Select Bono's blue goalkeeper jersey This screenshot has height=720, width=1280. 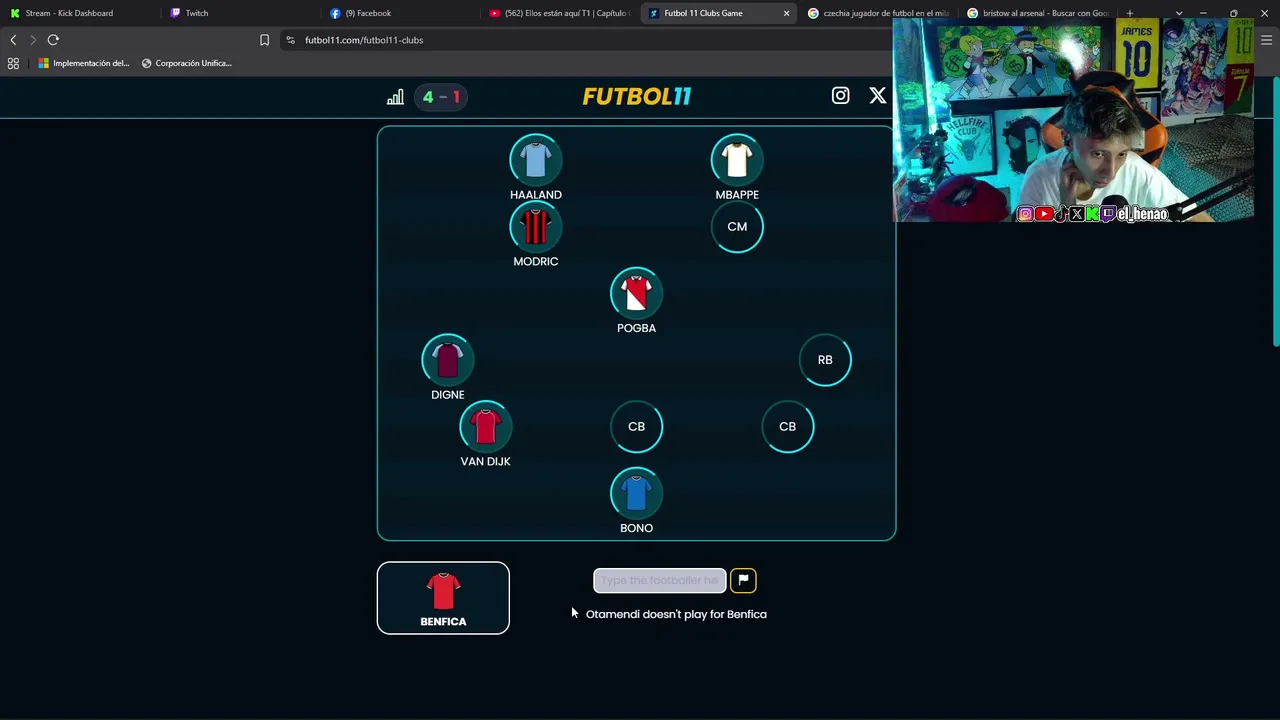click(x=636, y=494)
